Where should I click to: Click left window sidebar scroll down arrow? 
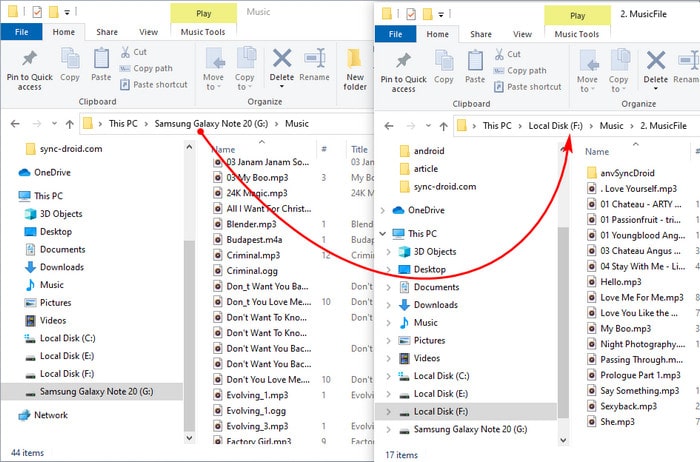pyautogui.click(x=189, y=438)
